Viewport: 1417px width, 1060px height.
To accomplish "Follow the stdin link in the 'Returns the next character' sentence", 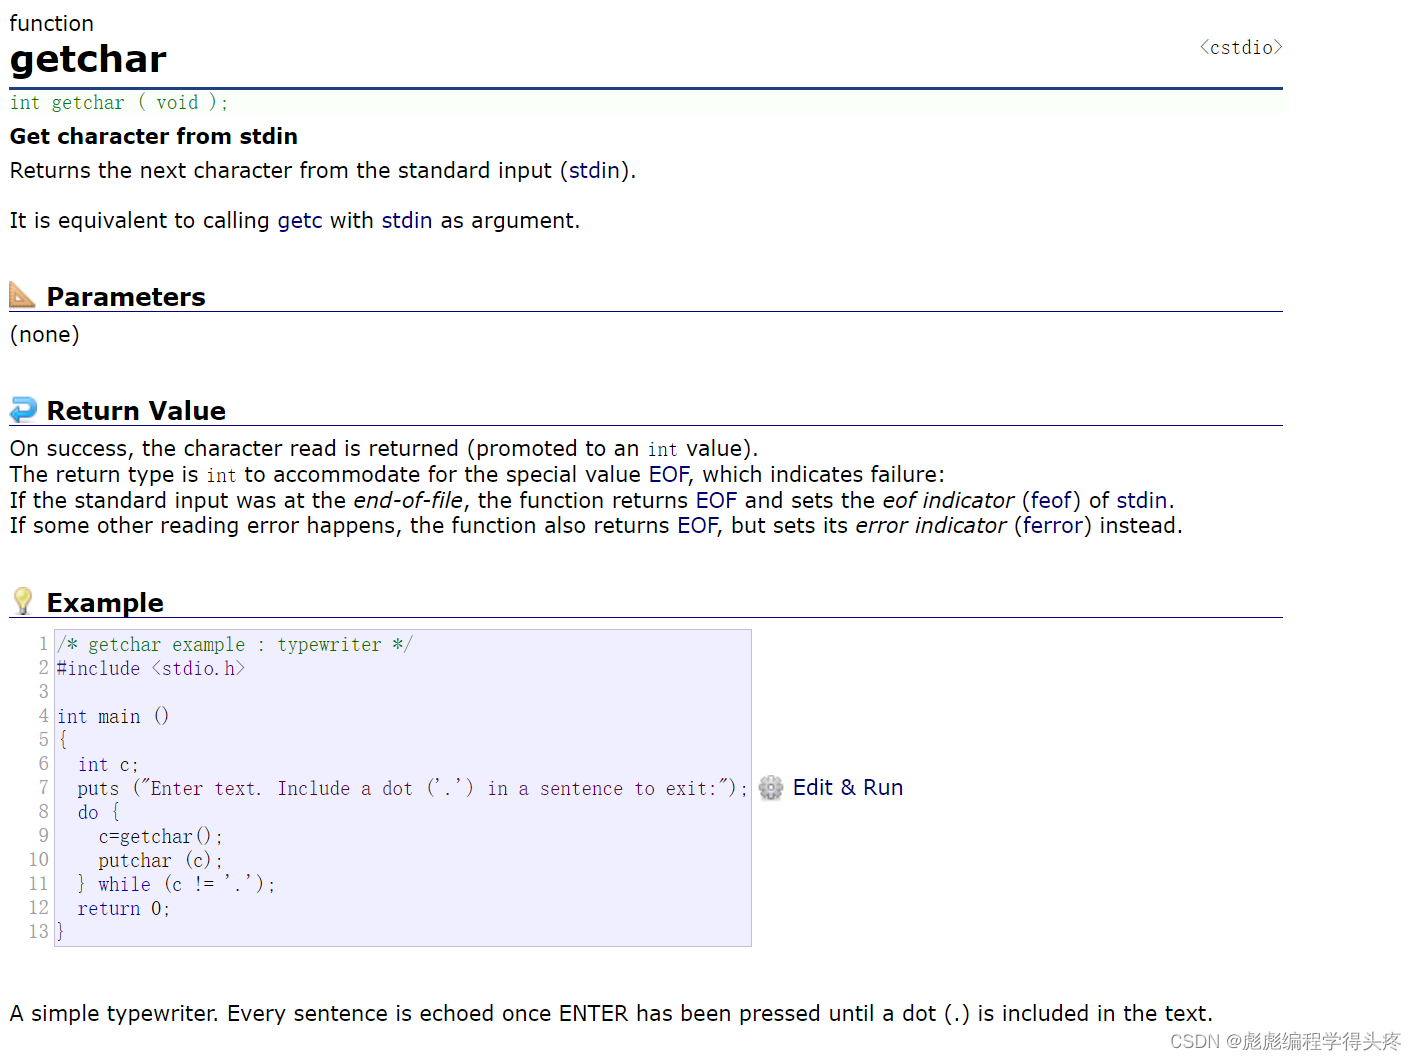I will 595,171.
